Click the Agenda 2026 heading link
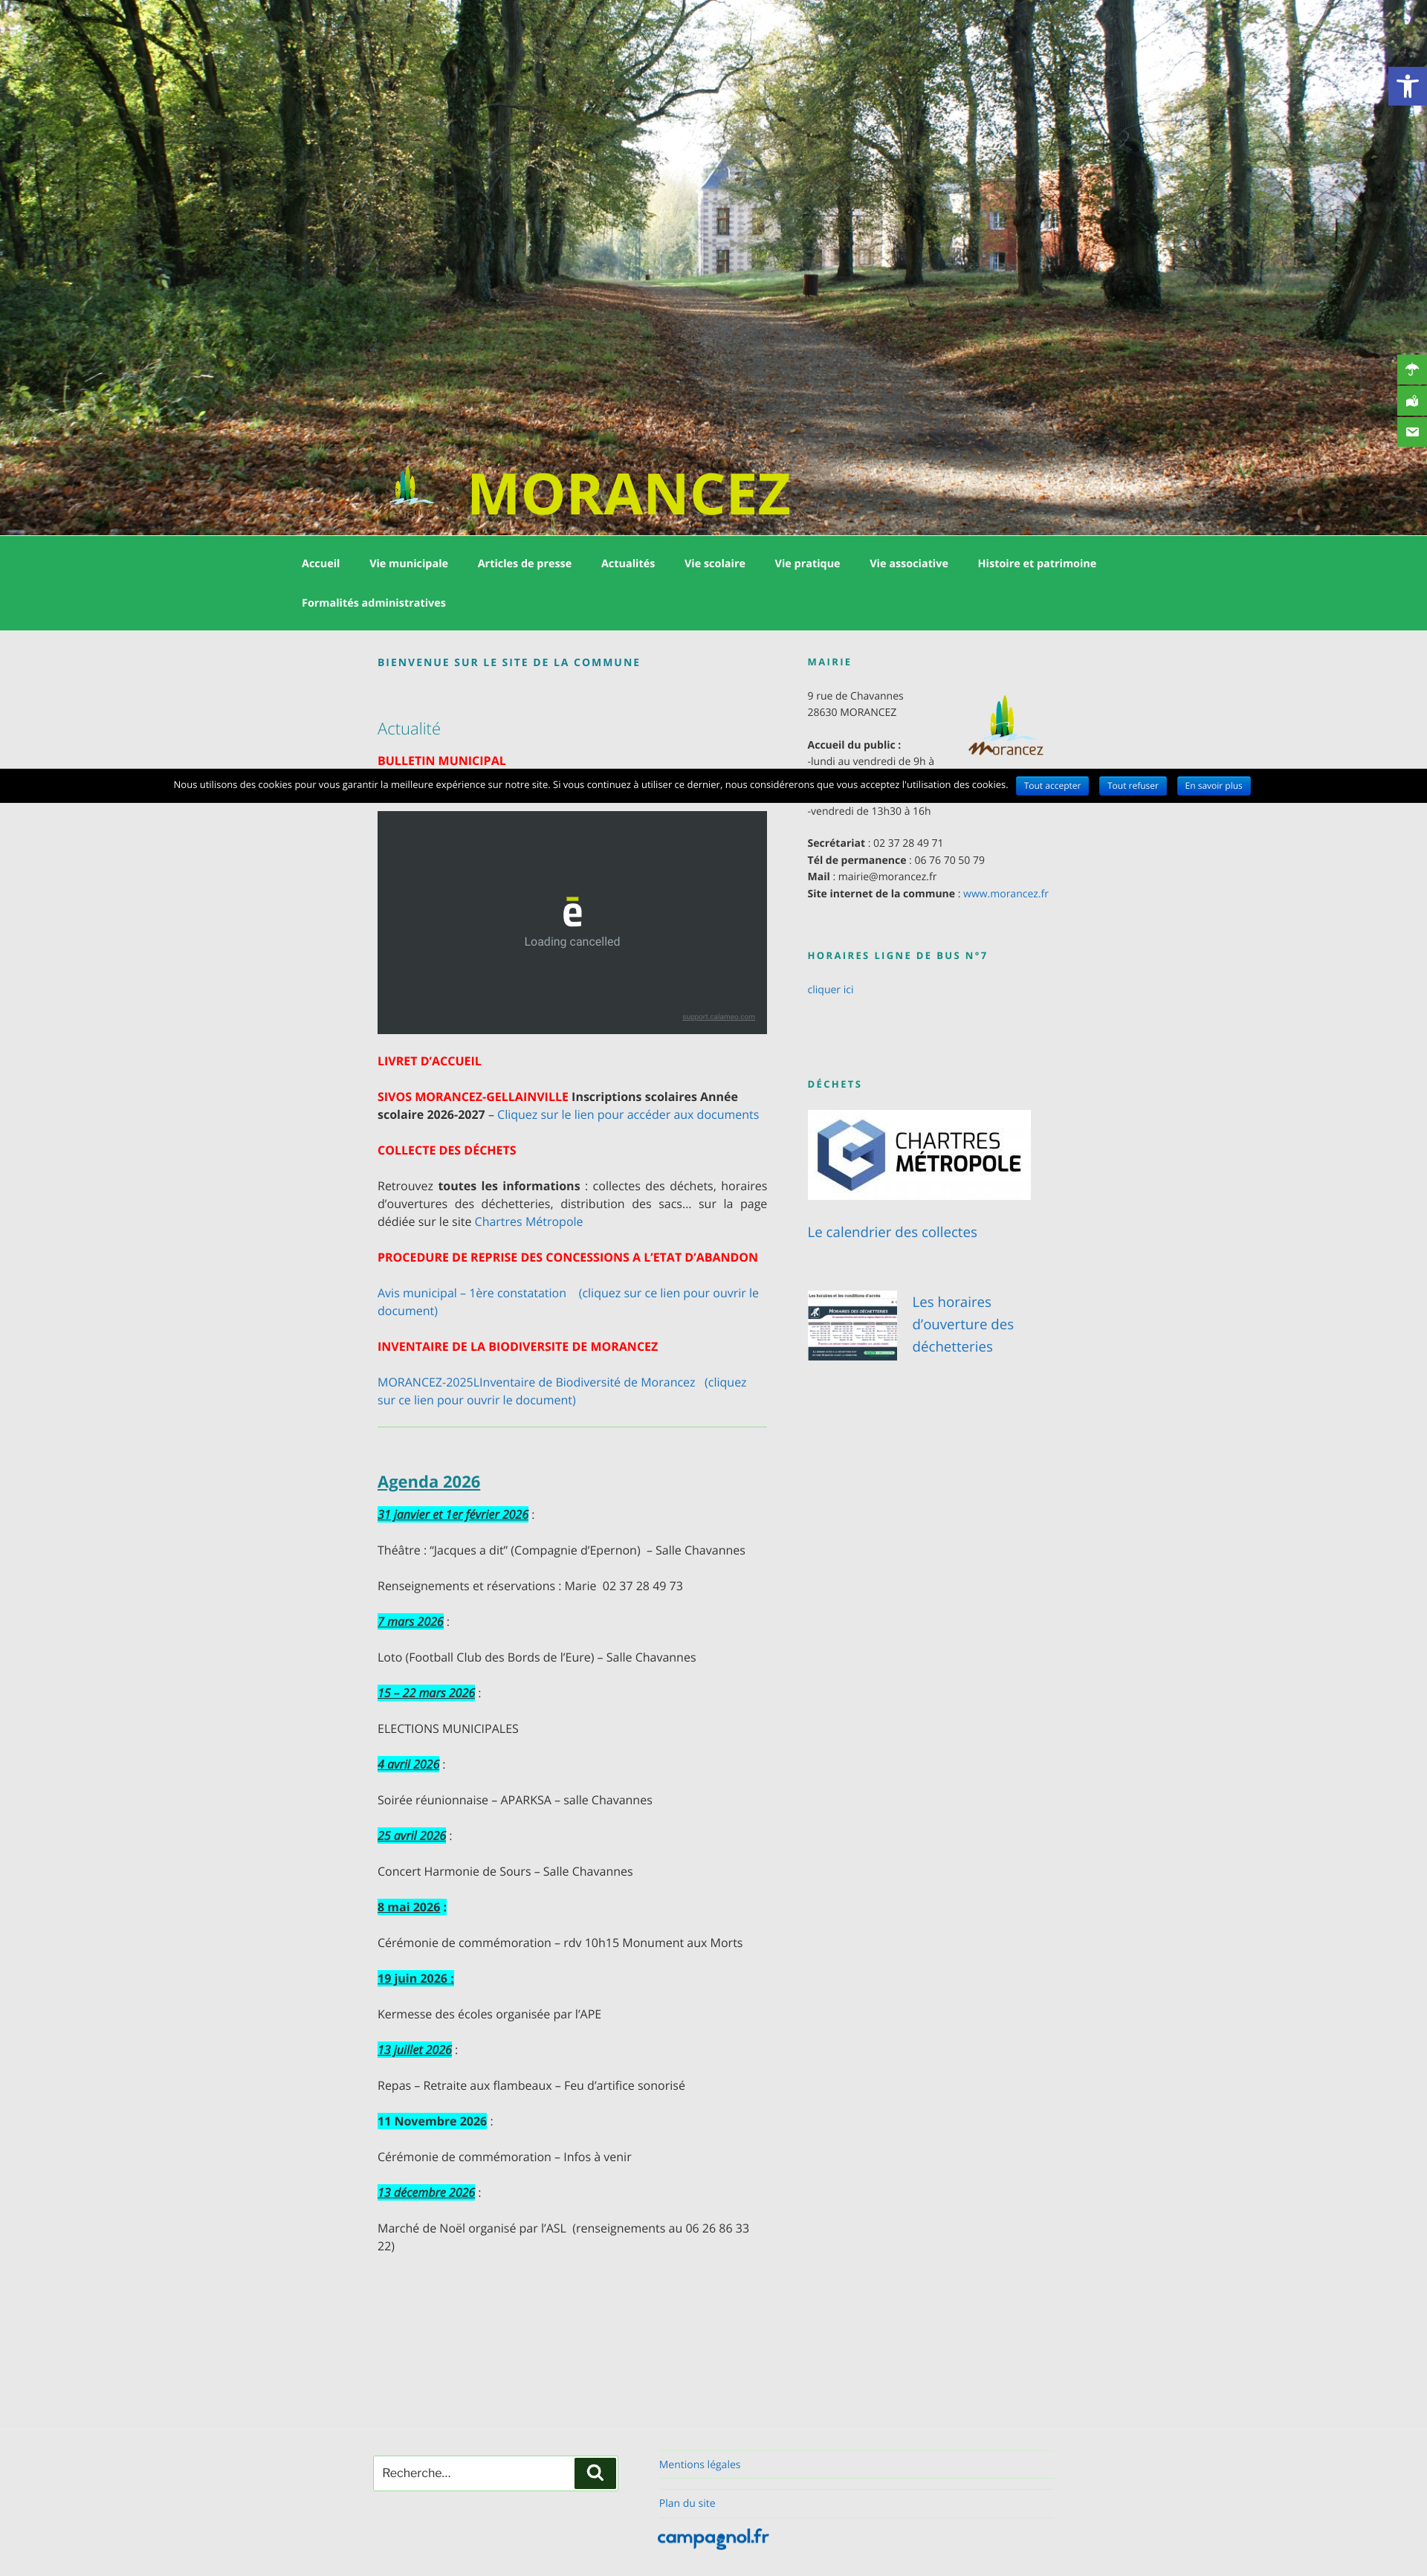This screenshot has height=2576, width=1427. click(x=429, y=1481)
